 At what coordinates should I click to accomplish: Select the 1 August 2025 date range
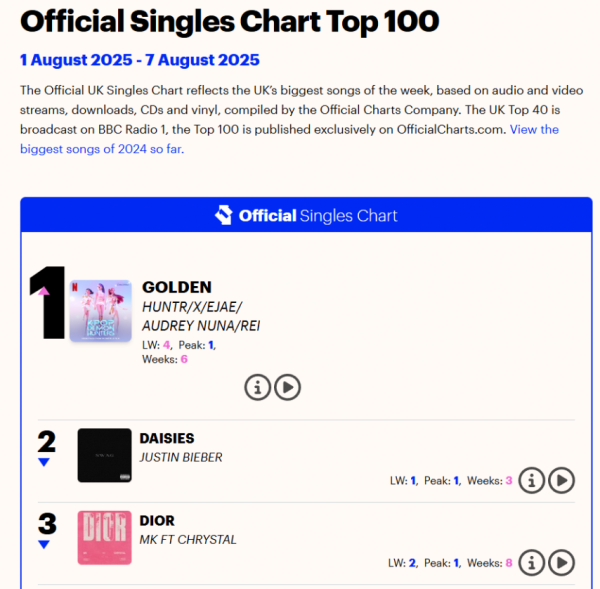tap(140, 60)
